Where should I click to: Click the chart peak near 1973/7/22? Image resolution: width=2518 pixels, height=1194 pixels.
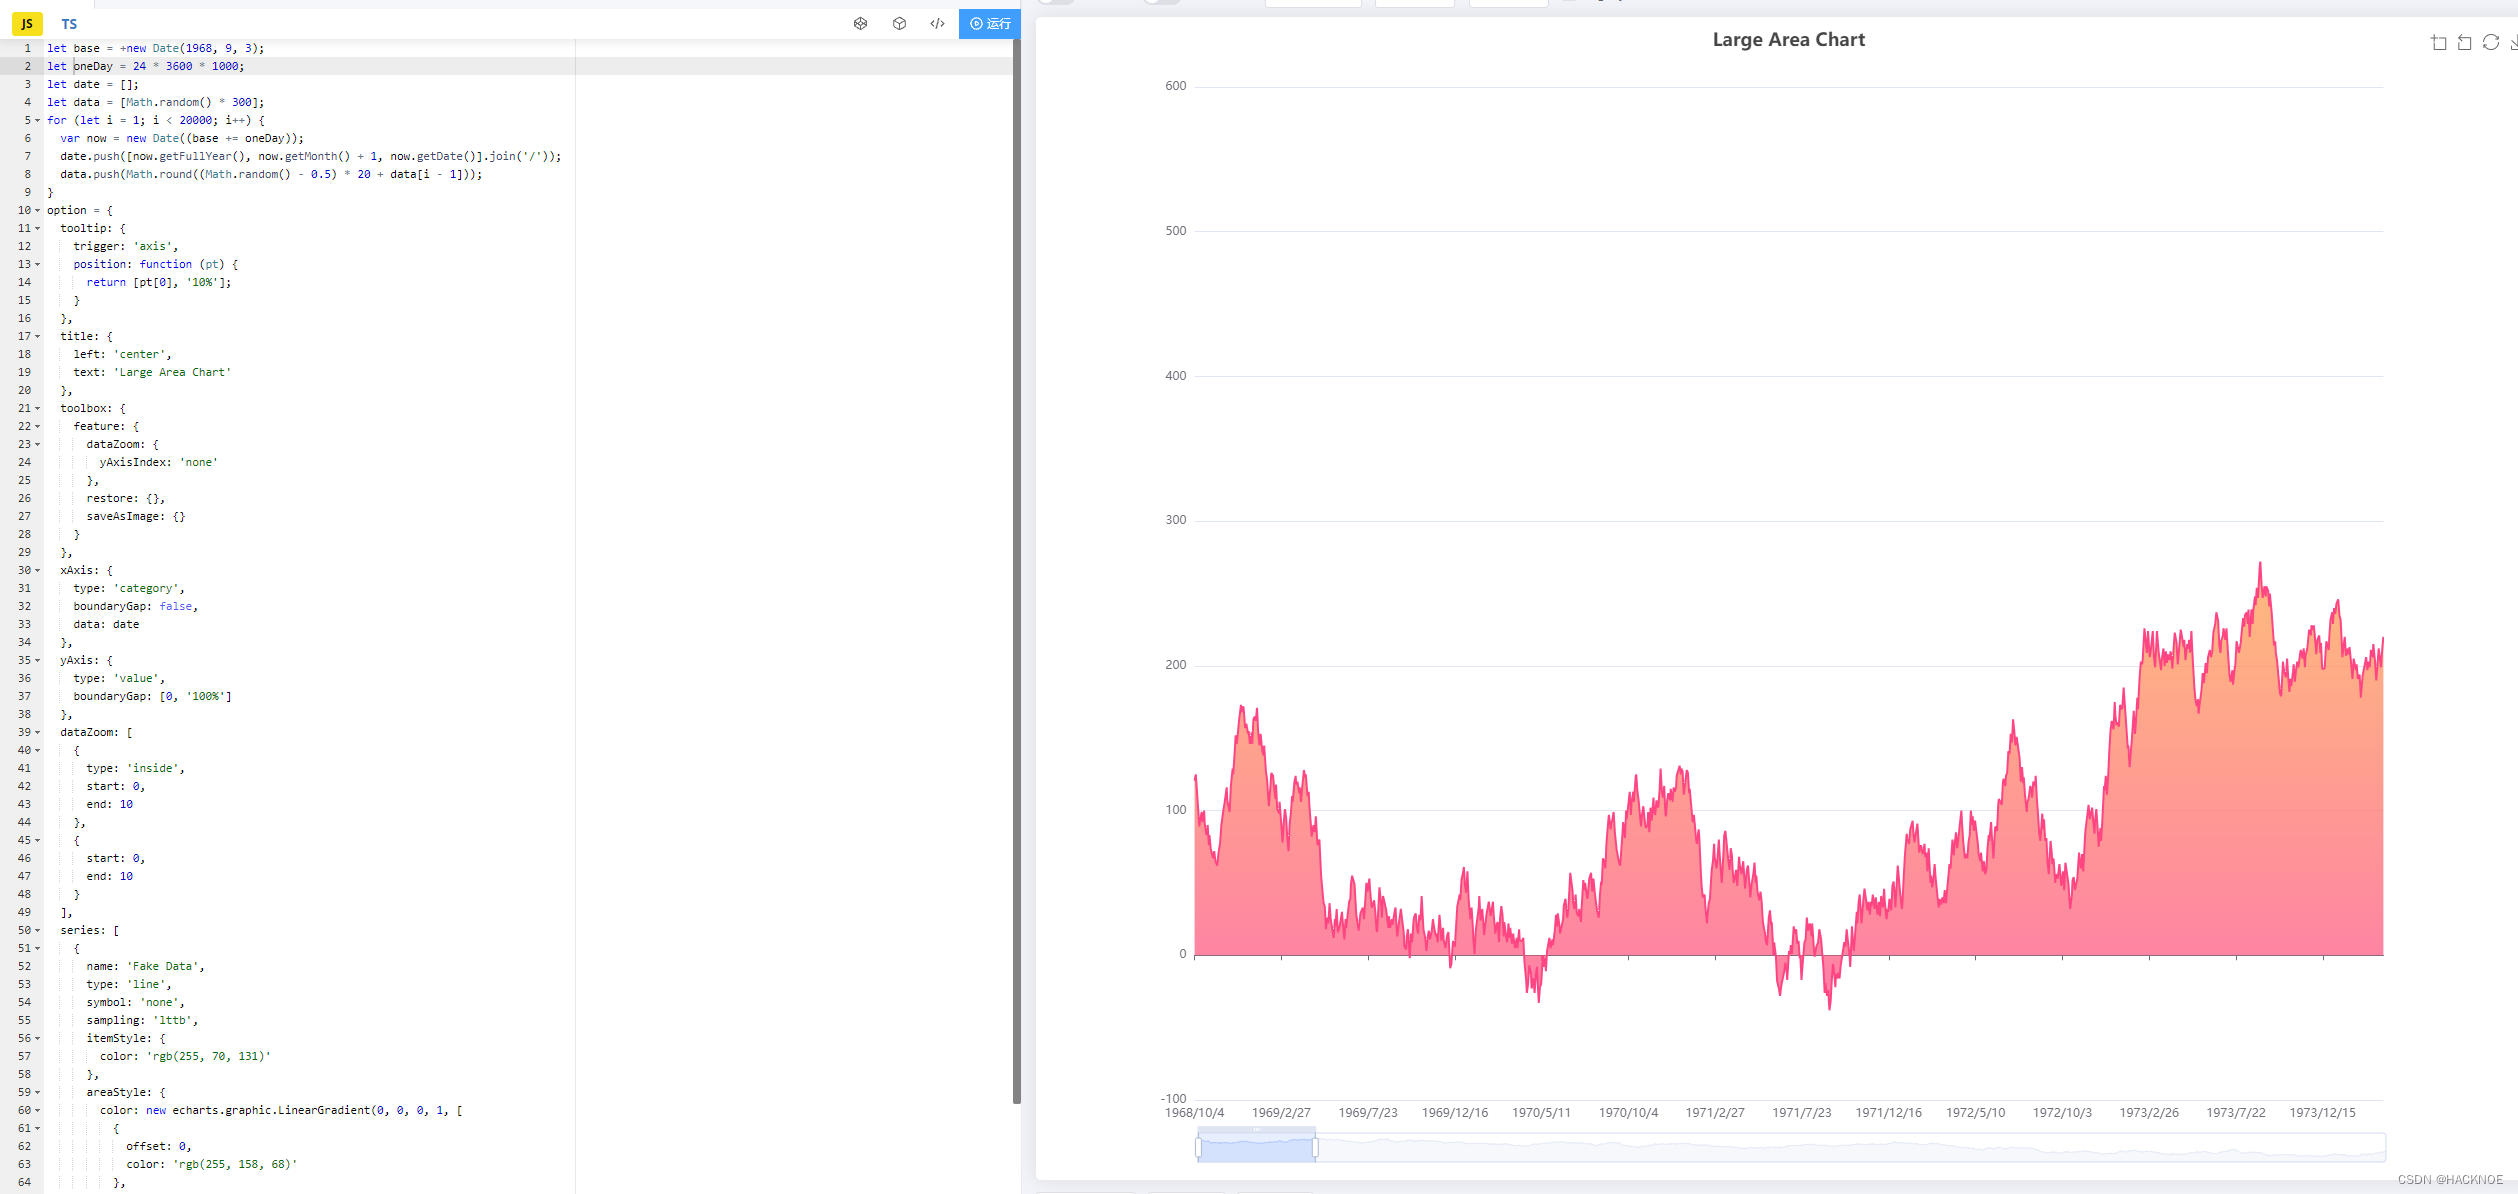tap(2259, 566)
